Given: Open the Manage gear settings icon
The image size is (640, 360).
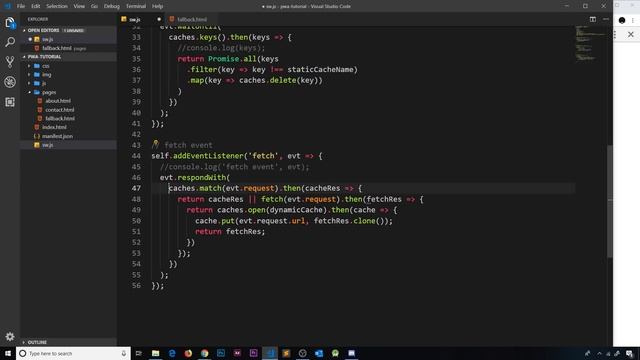Looking at the screenshot, I should tap(10, 336).
